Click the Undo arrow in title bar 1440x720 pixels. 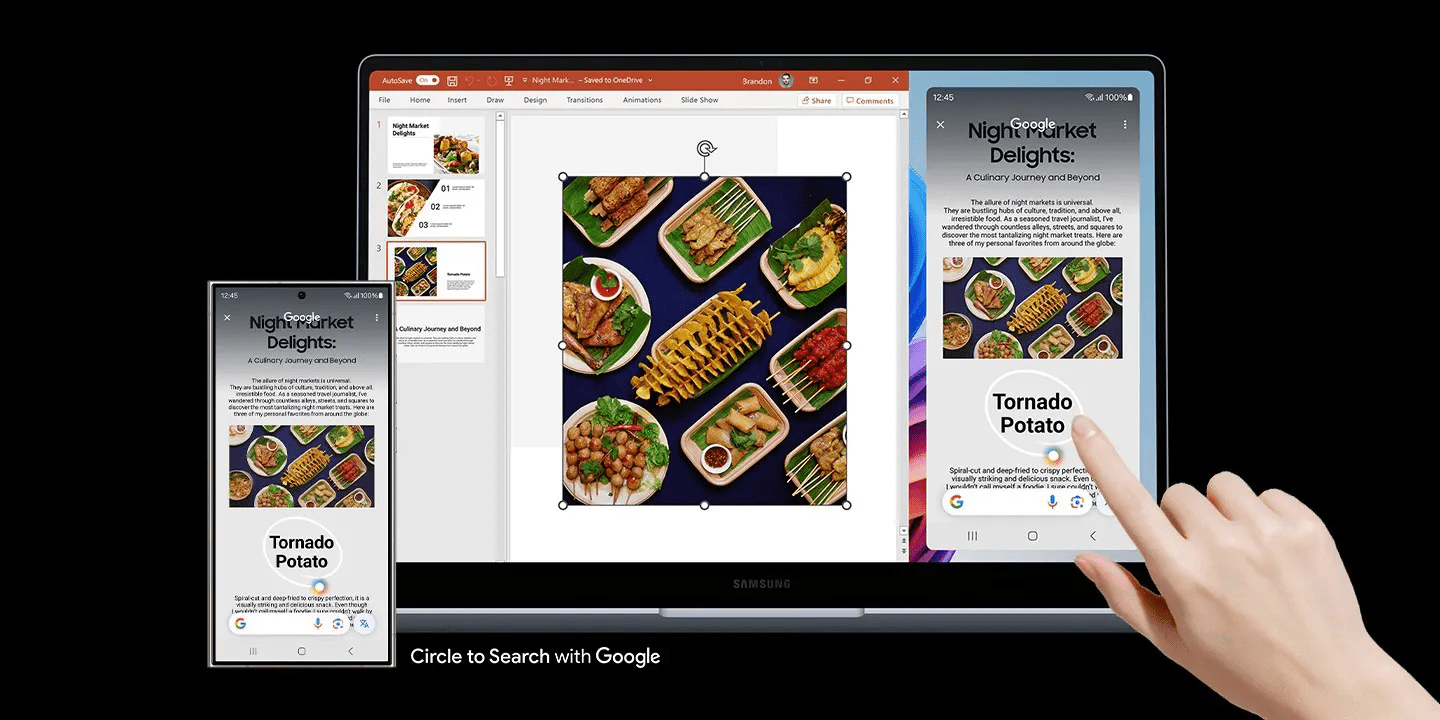469,81
